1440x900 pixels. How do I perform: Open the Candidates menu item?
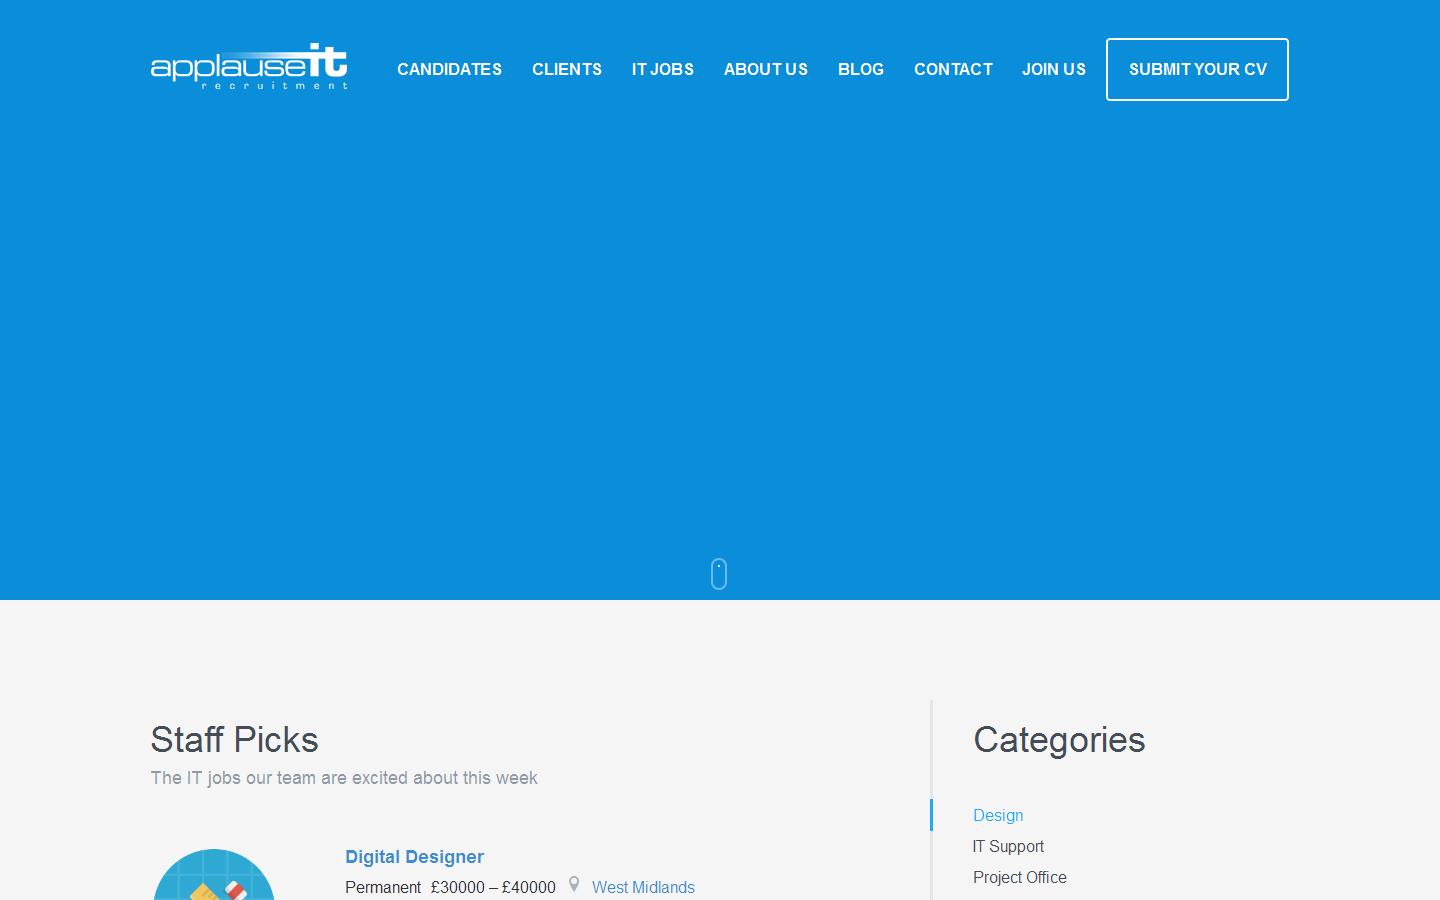(449, 69)
